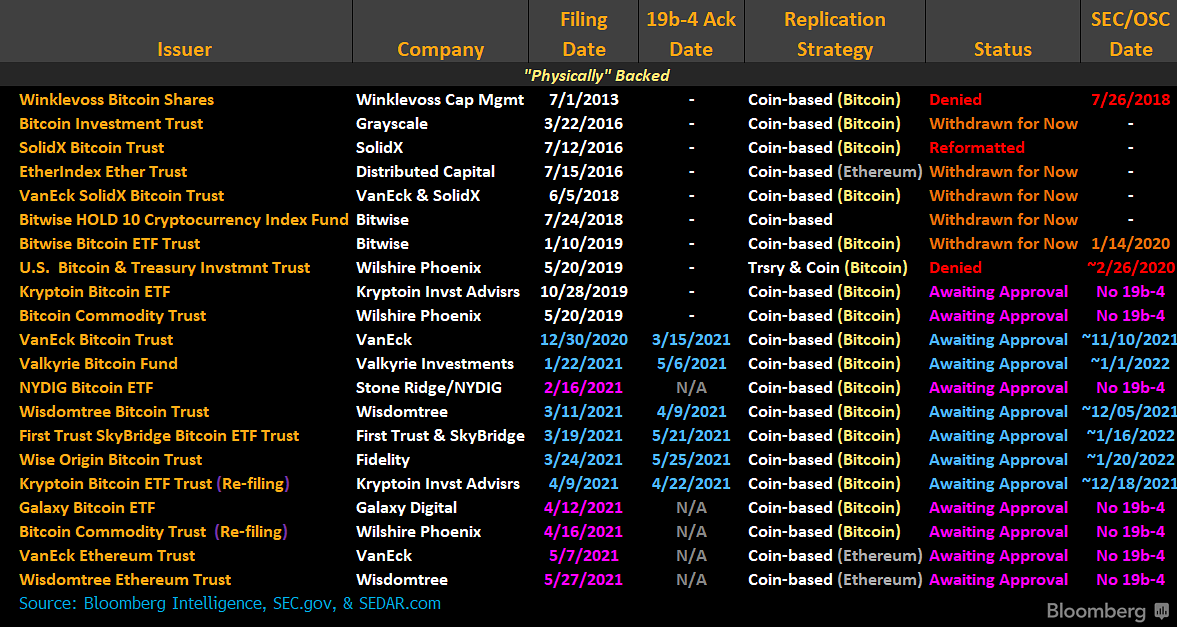Image resolution: width=1177 pixels, height=627 pixels.
Task: Select the Wise Origin Bitcoin Trust issuer cell
Action: click(x=110, y=460)
